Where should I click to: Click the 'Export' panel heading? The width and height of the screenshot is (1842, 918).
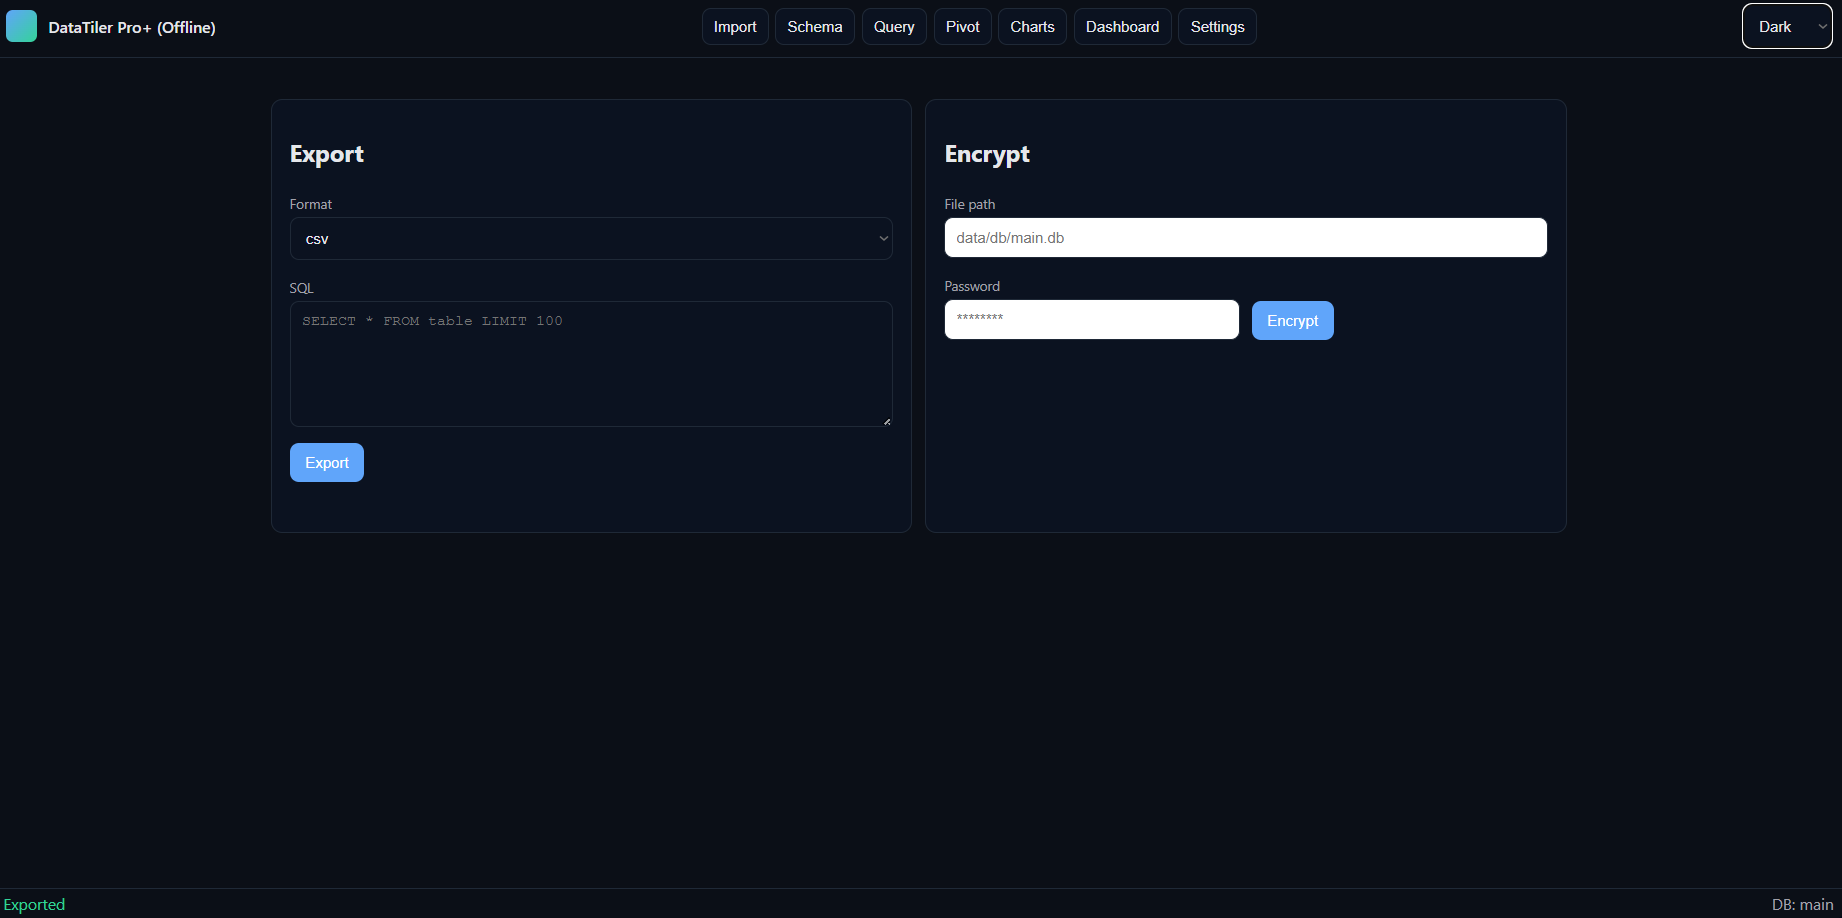(x=327, y=154)
